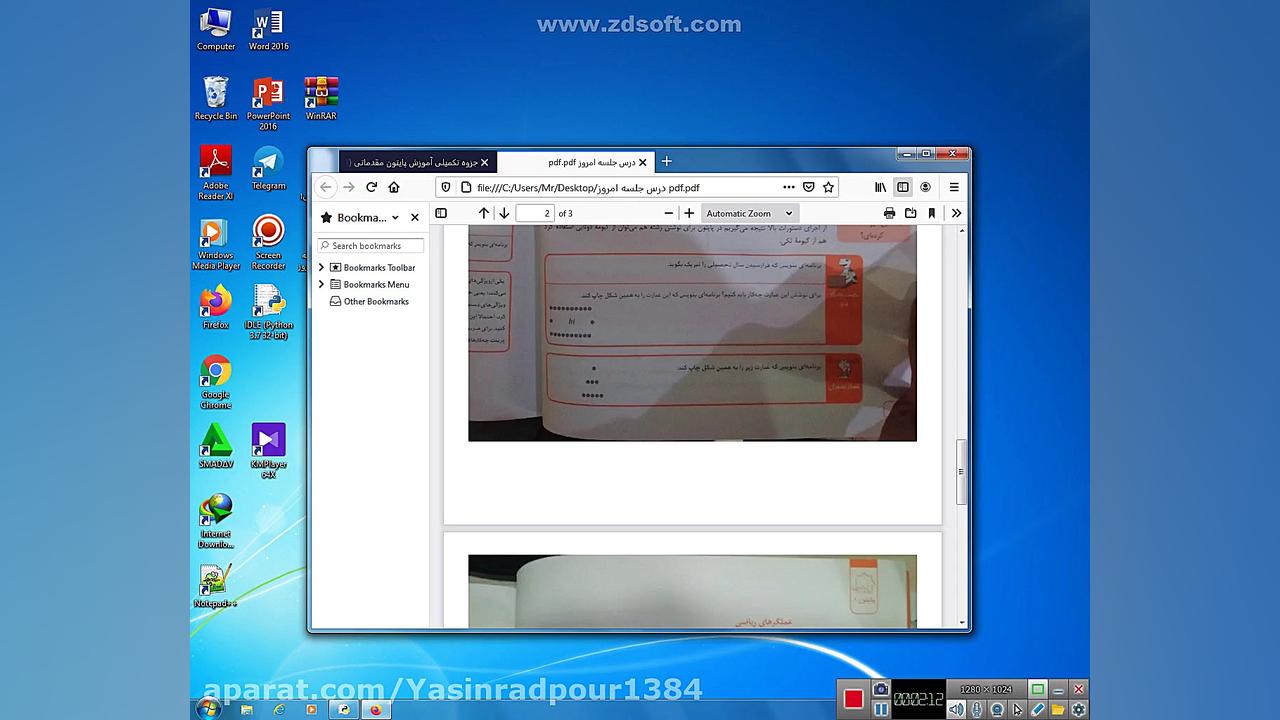The height and width of the screenshot is (720, 1280).
Task: Open the PDF viewer tools menu
Action: pos(956,213)
